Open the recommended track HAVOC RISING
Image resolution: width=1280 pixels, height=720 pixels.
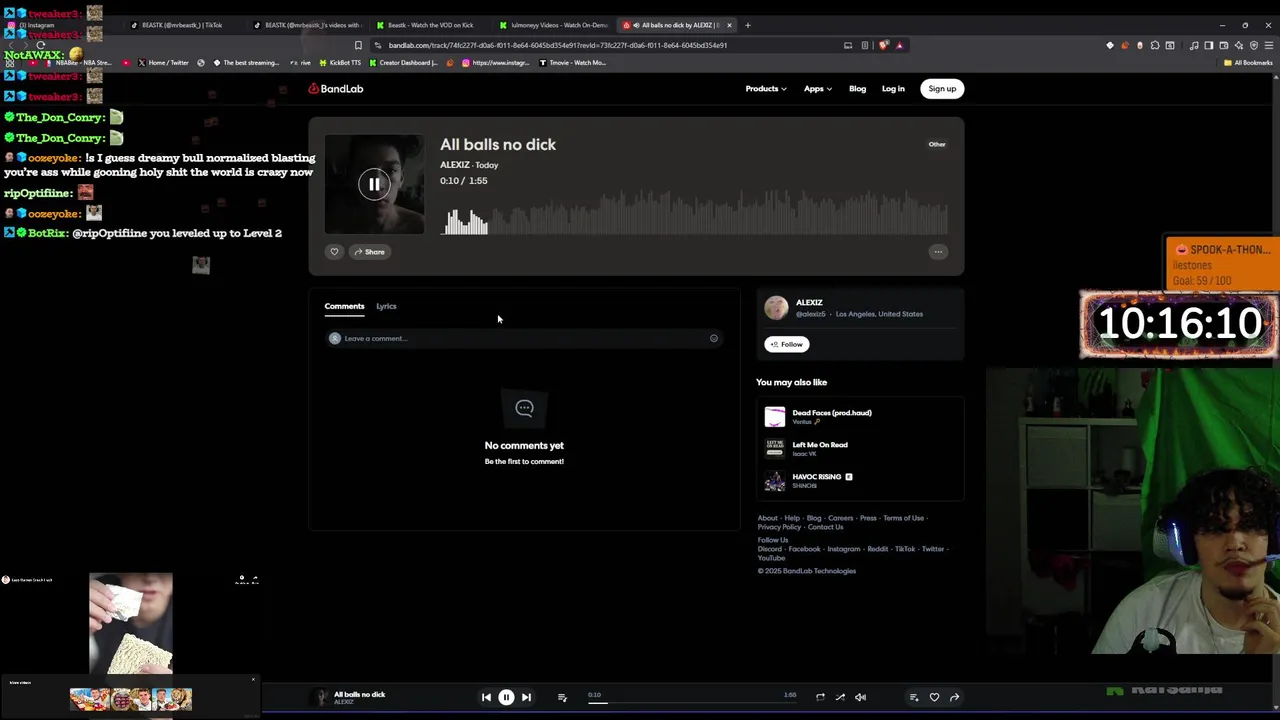tap(817, 477)
